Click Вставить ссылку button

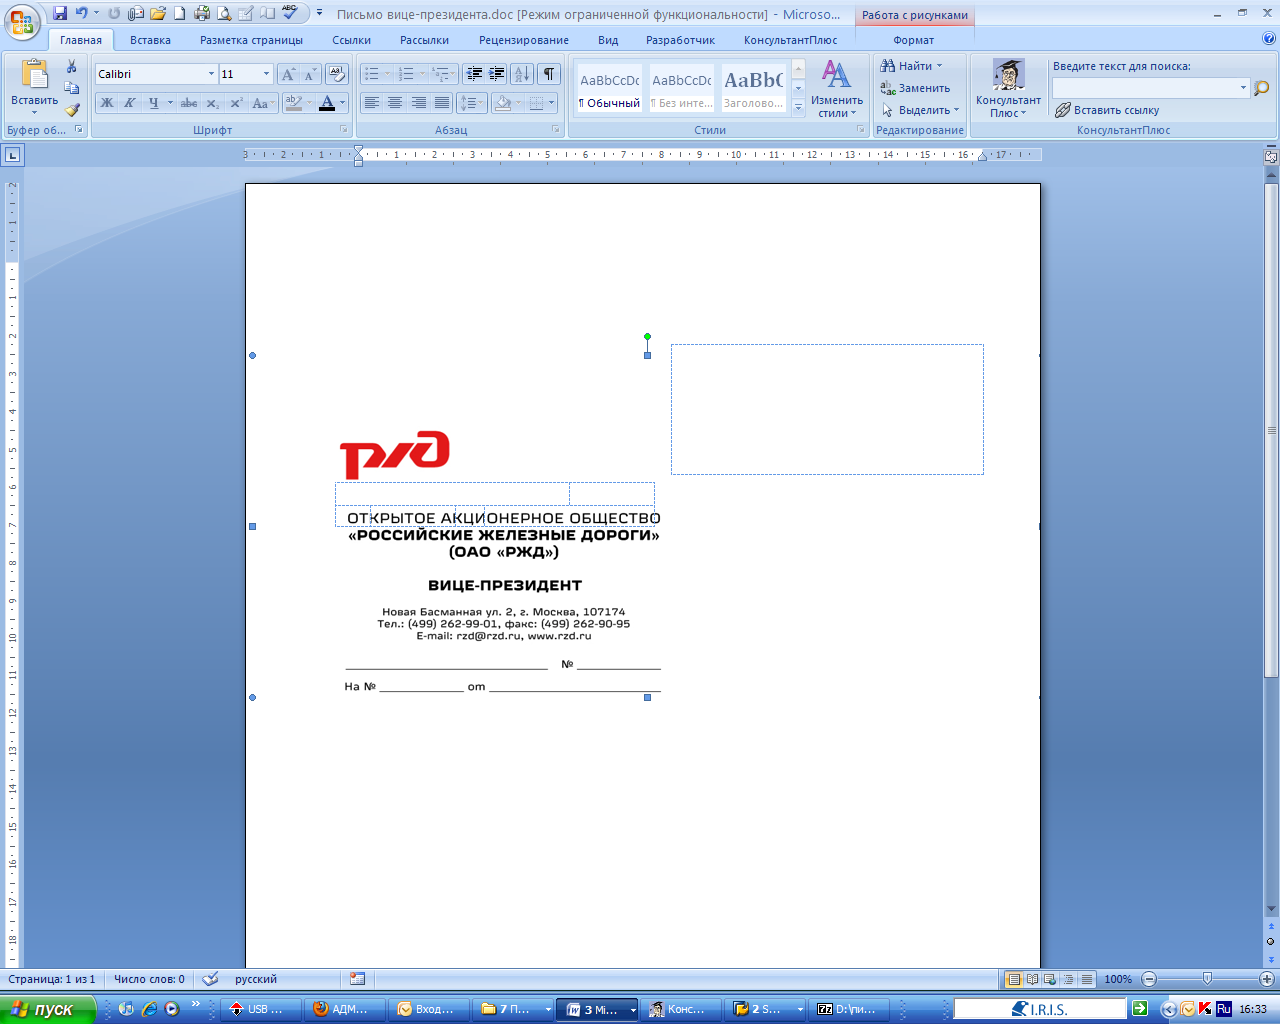click(1107, 110)
